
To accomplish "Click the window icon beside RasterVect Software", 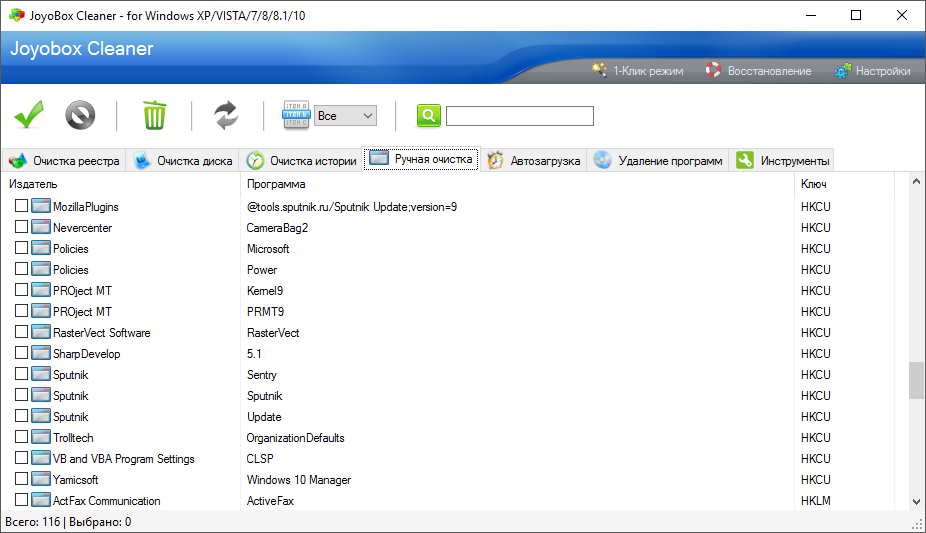I will point(41,332).
